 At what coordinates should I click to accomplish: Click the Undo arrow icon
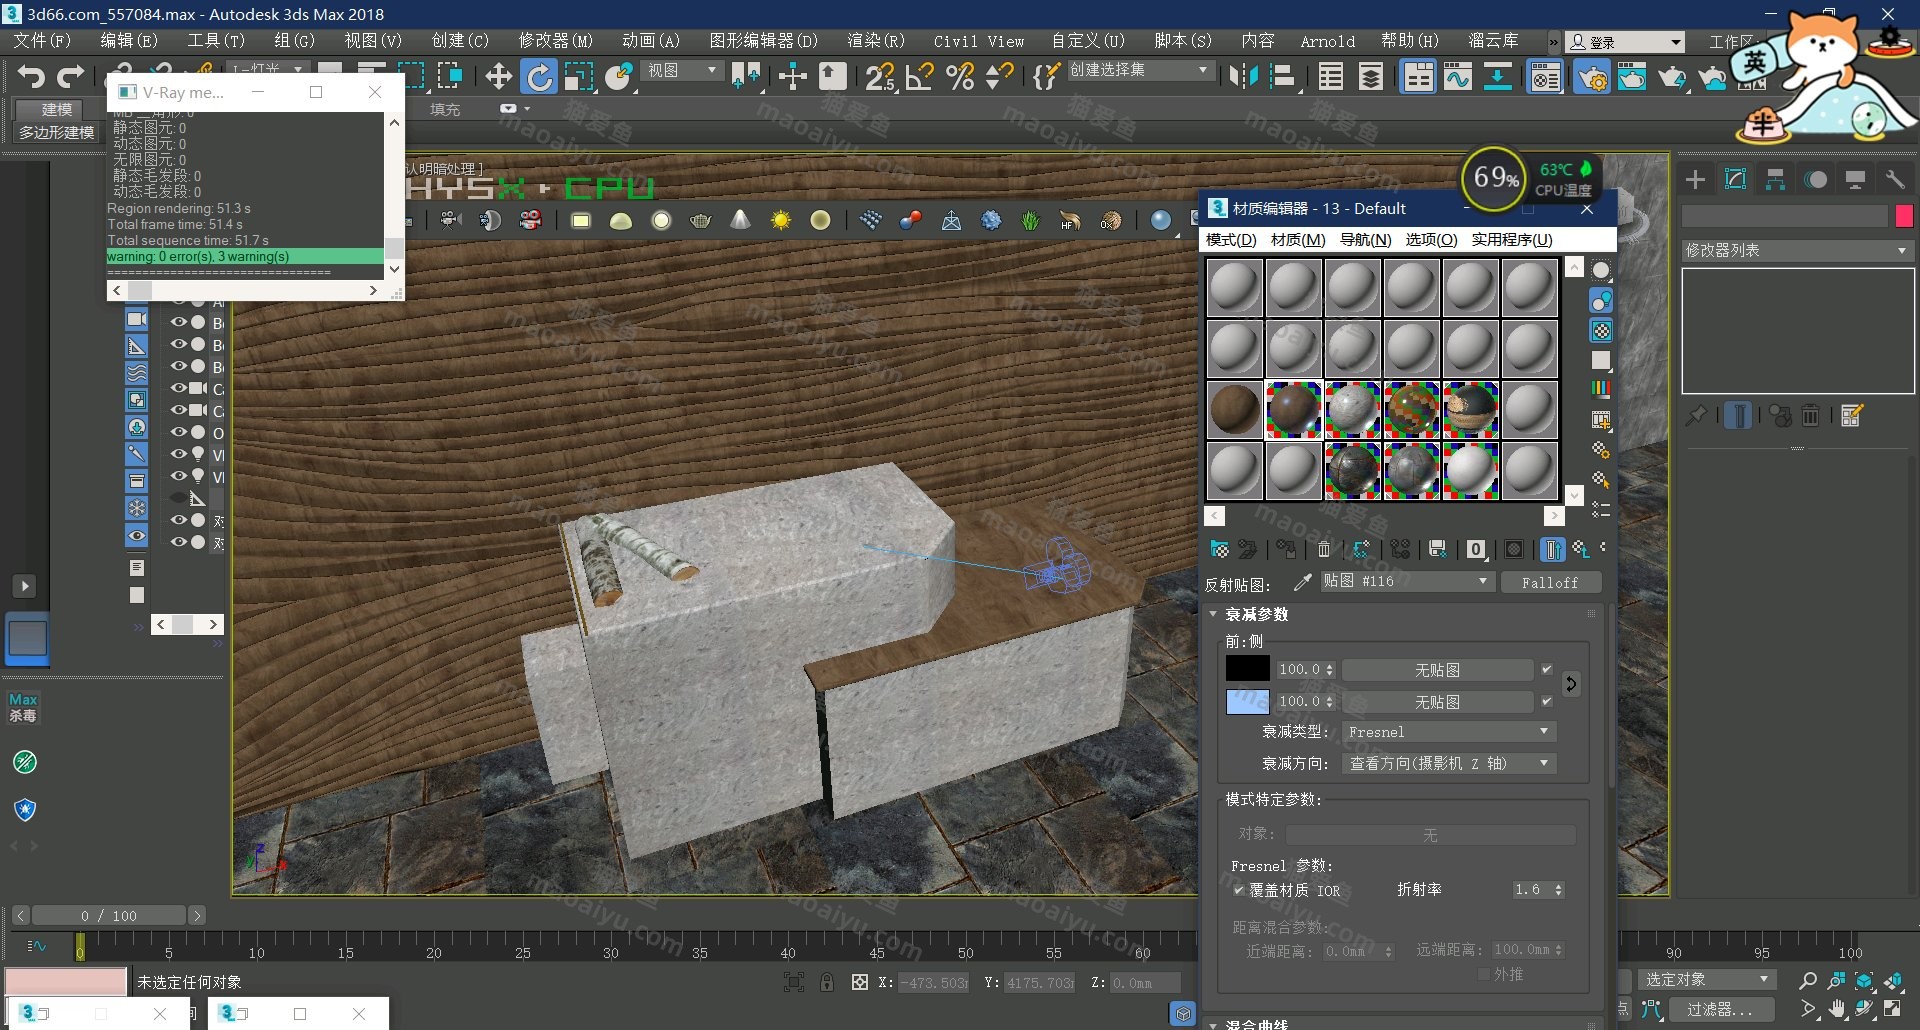tap(31, 76)
